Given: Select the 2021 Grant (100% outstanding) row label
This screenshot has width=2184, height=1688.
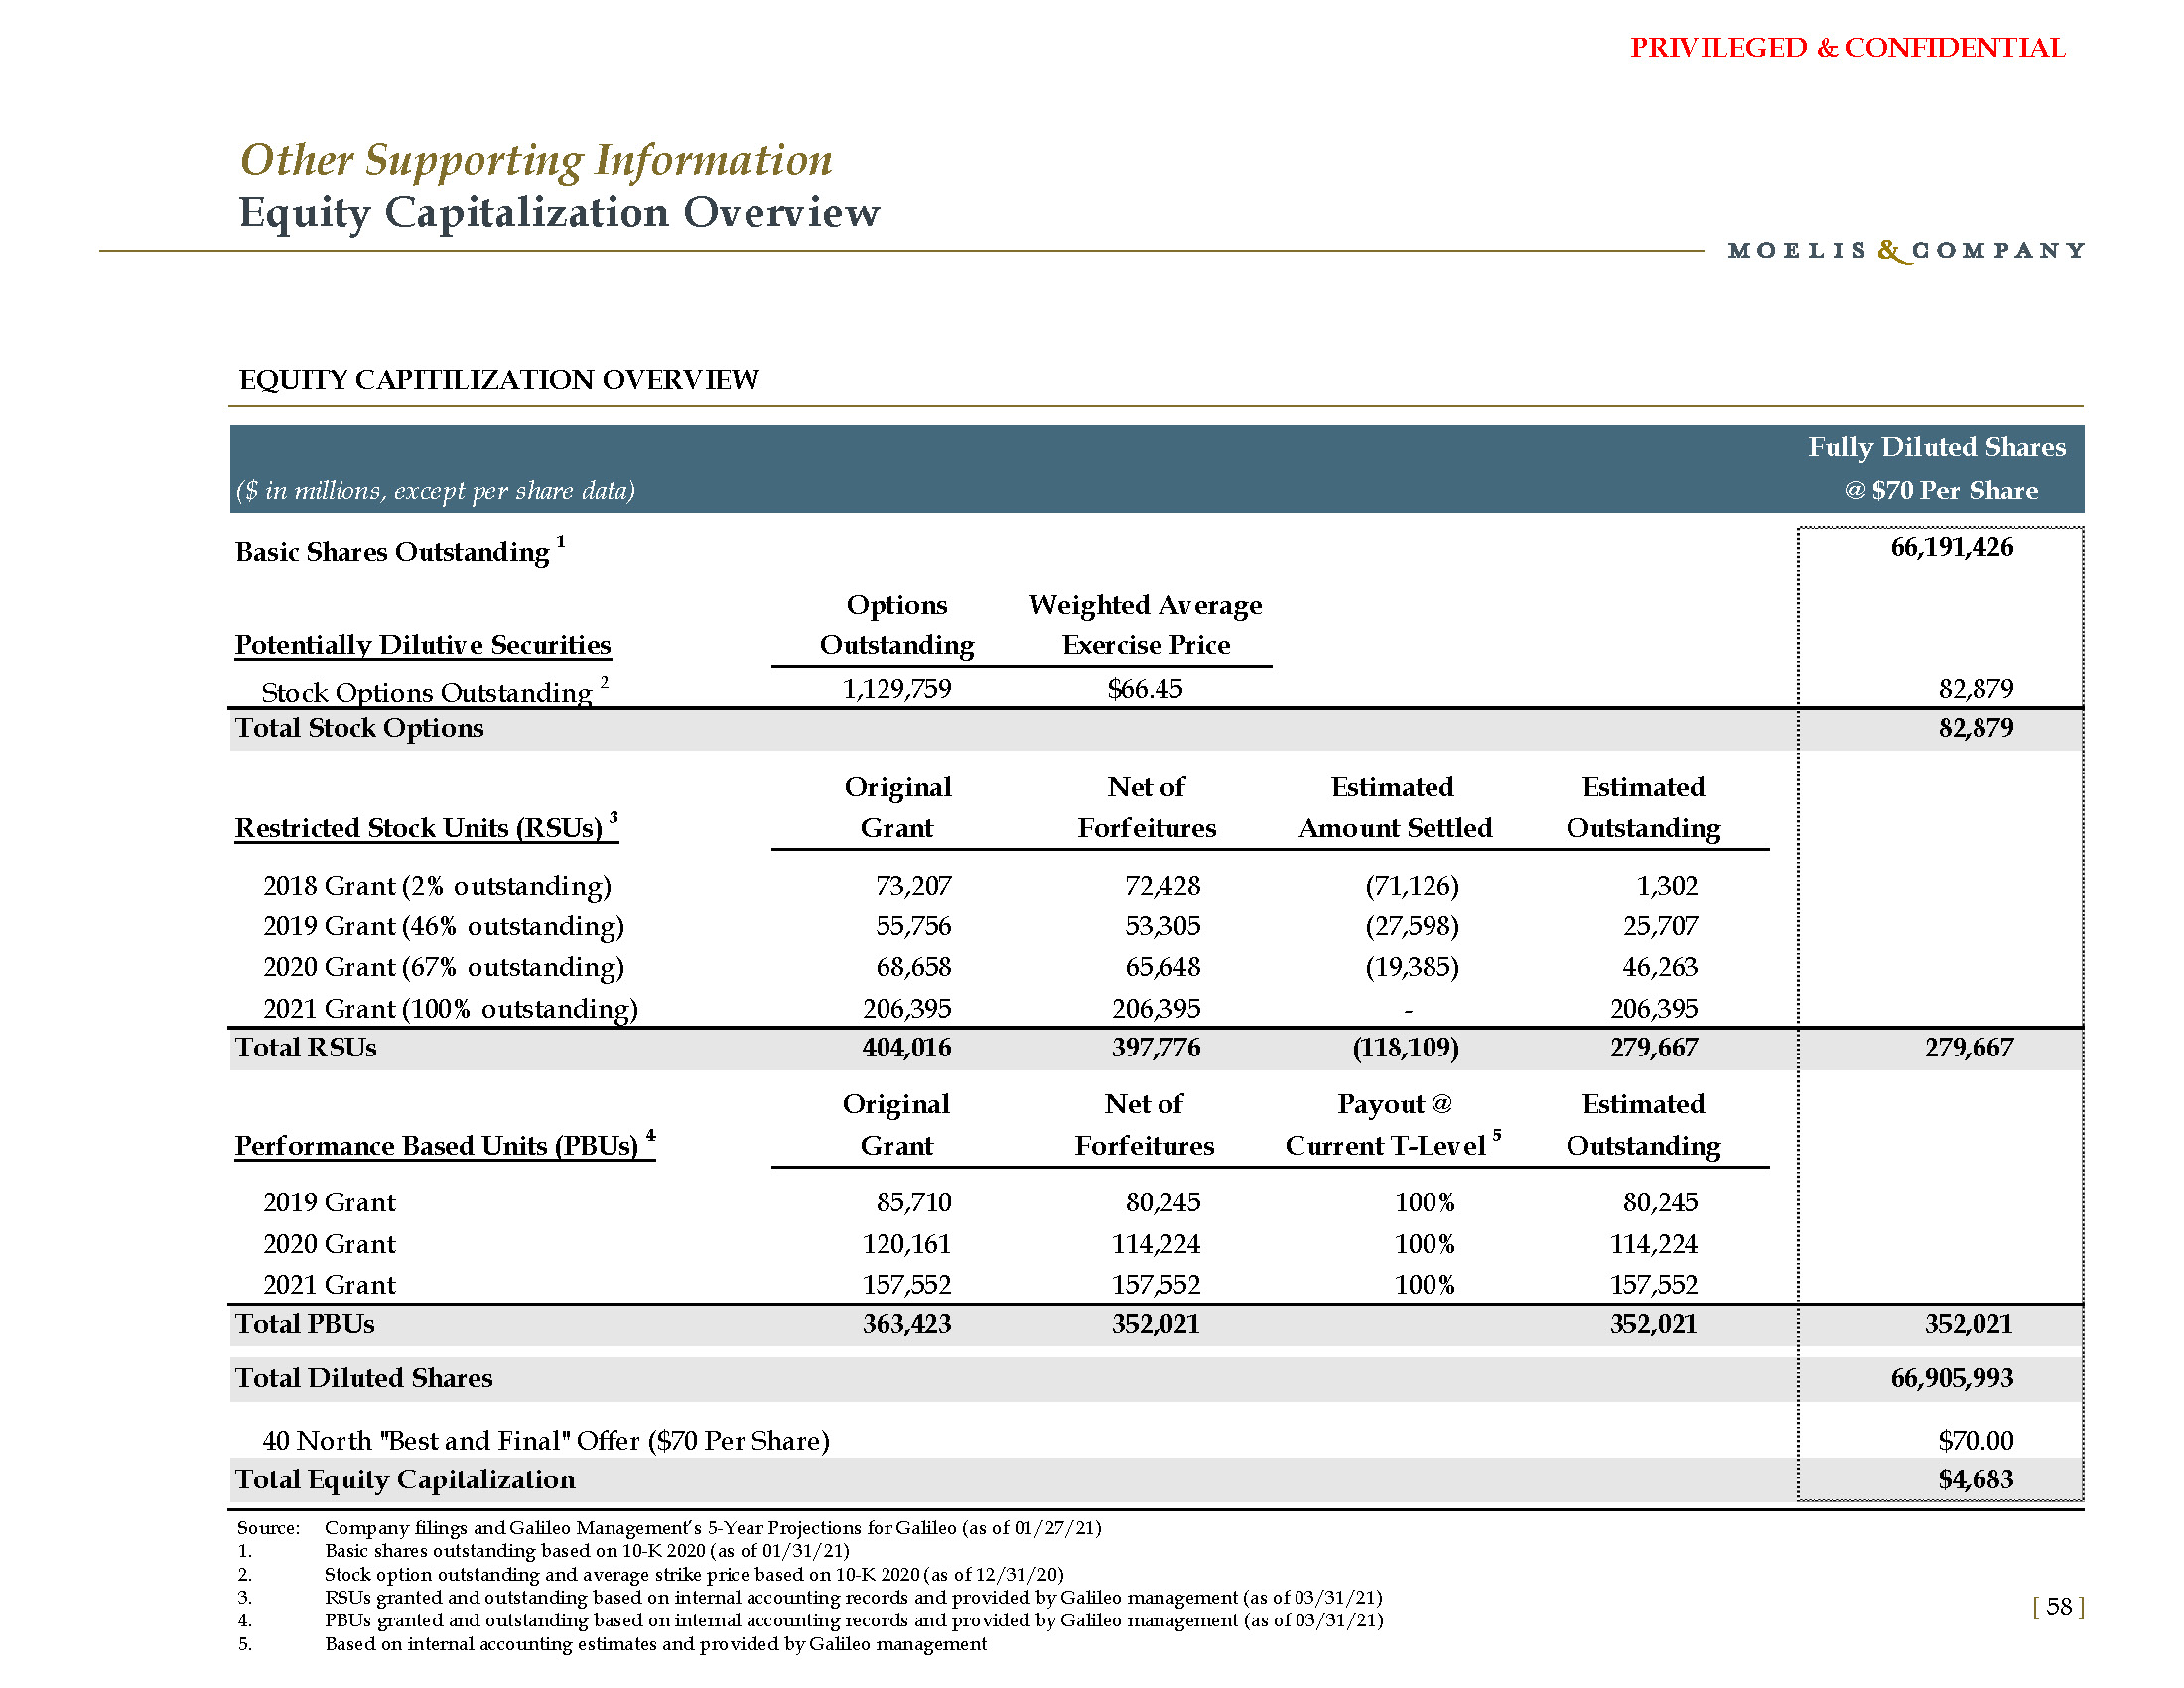Looking at the screenshot, I should click(449, 1008).
